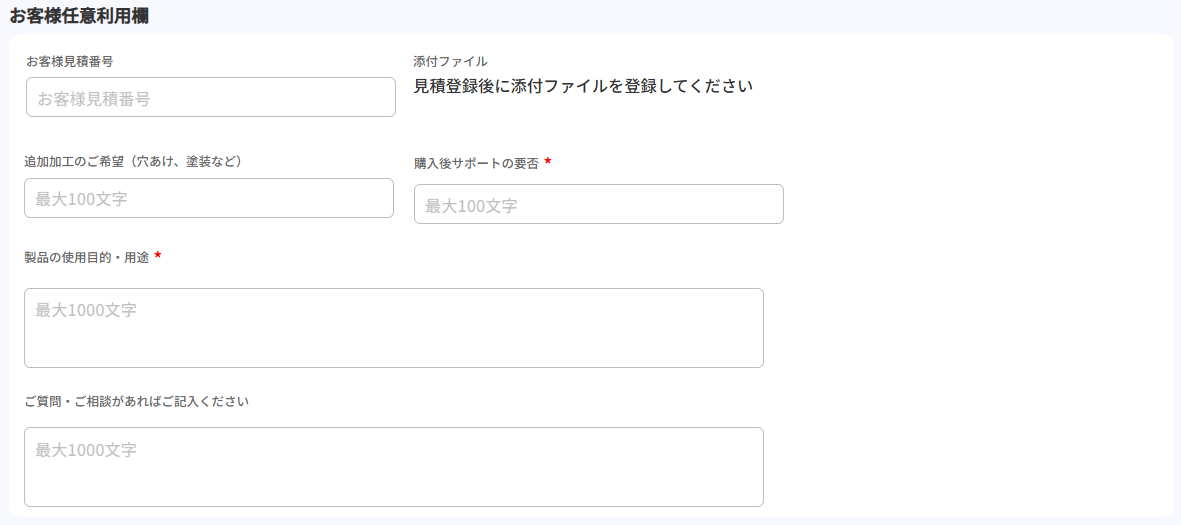Click the お客様任意利用欄 section heading
This screenshot has width=1181, height=525.
[x=80, y=16]
